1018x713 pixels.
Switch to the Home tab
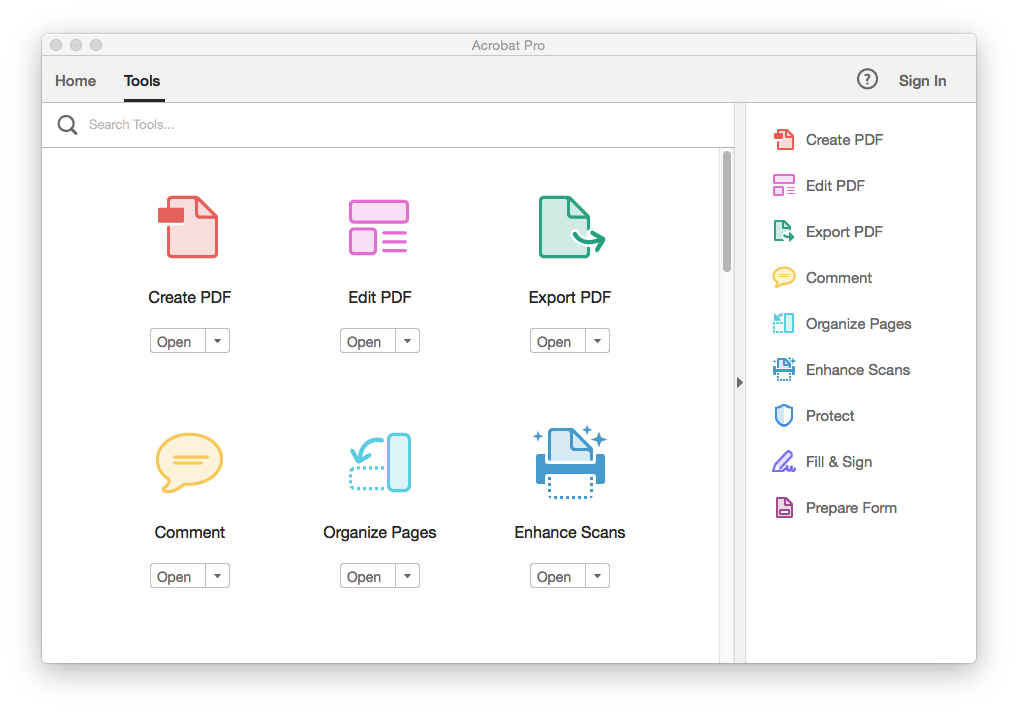75,80
